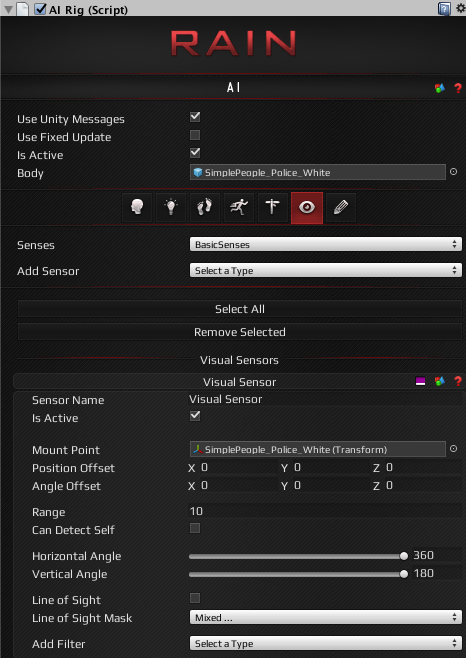Edit the Sensor Name field
This screenshot has width=466, height=658.
click(325, 399)
